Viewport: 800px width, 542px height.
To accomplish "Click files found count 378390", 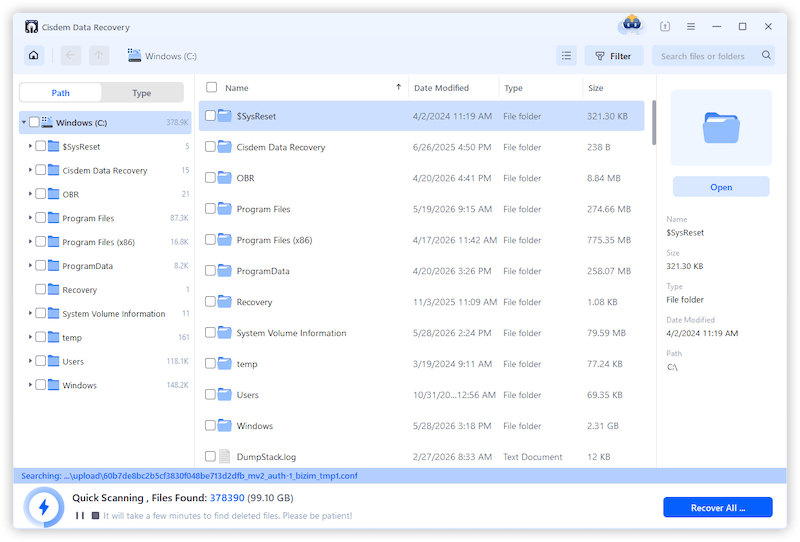I will (227, 498).
